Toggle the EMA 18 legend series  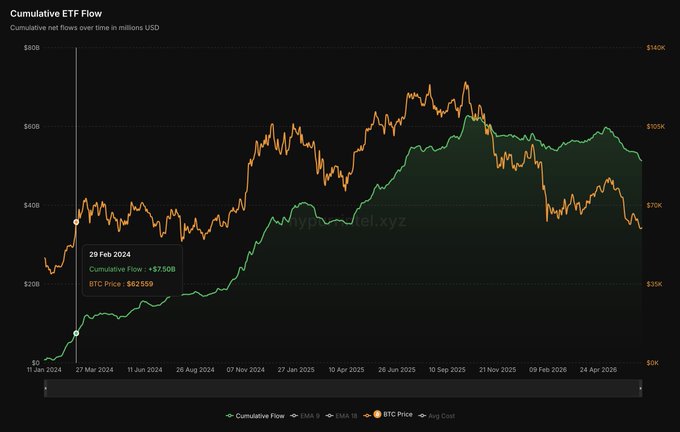[341, 416]
